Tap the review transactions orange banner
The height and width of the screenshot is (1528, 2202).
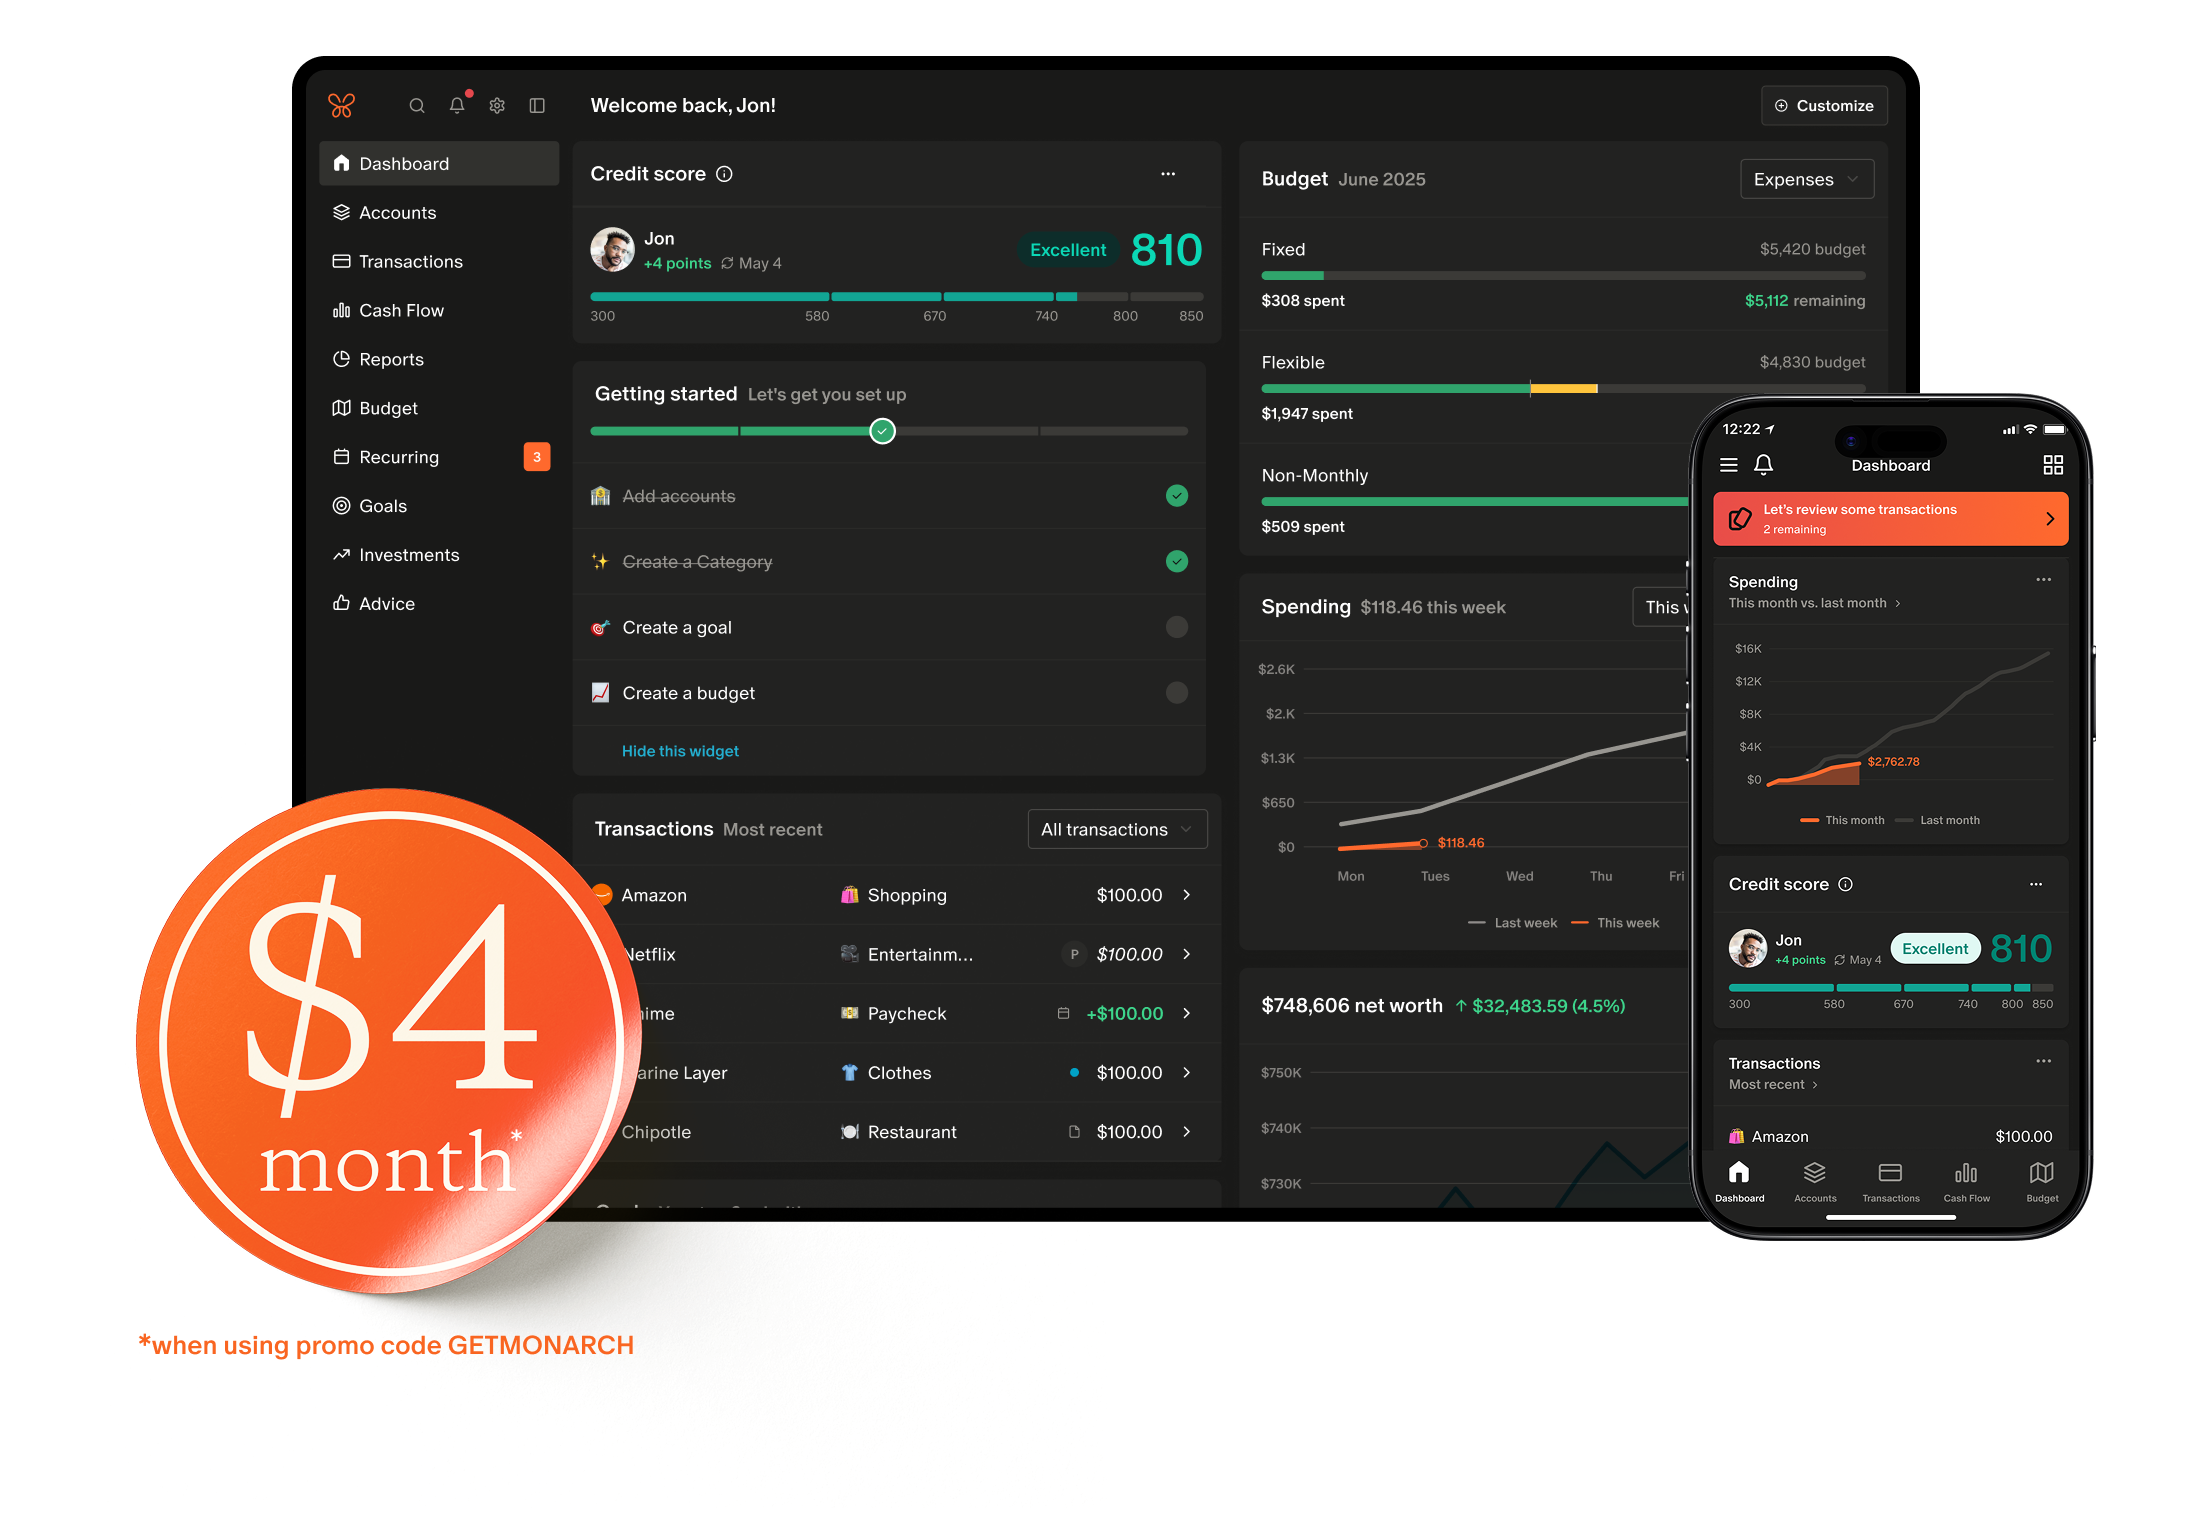[x=1890, y=519]
